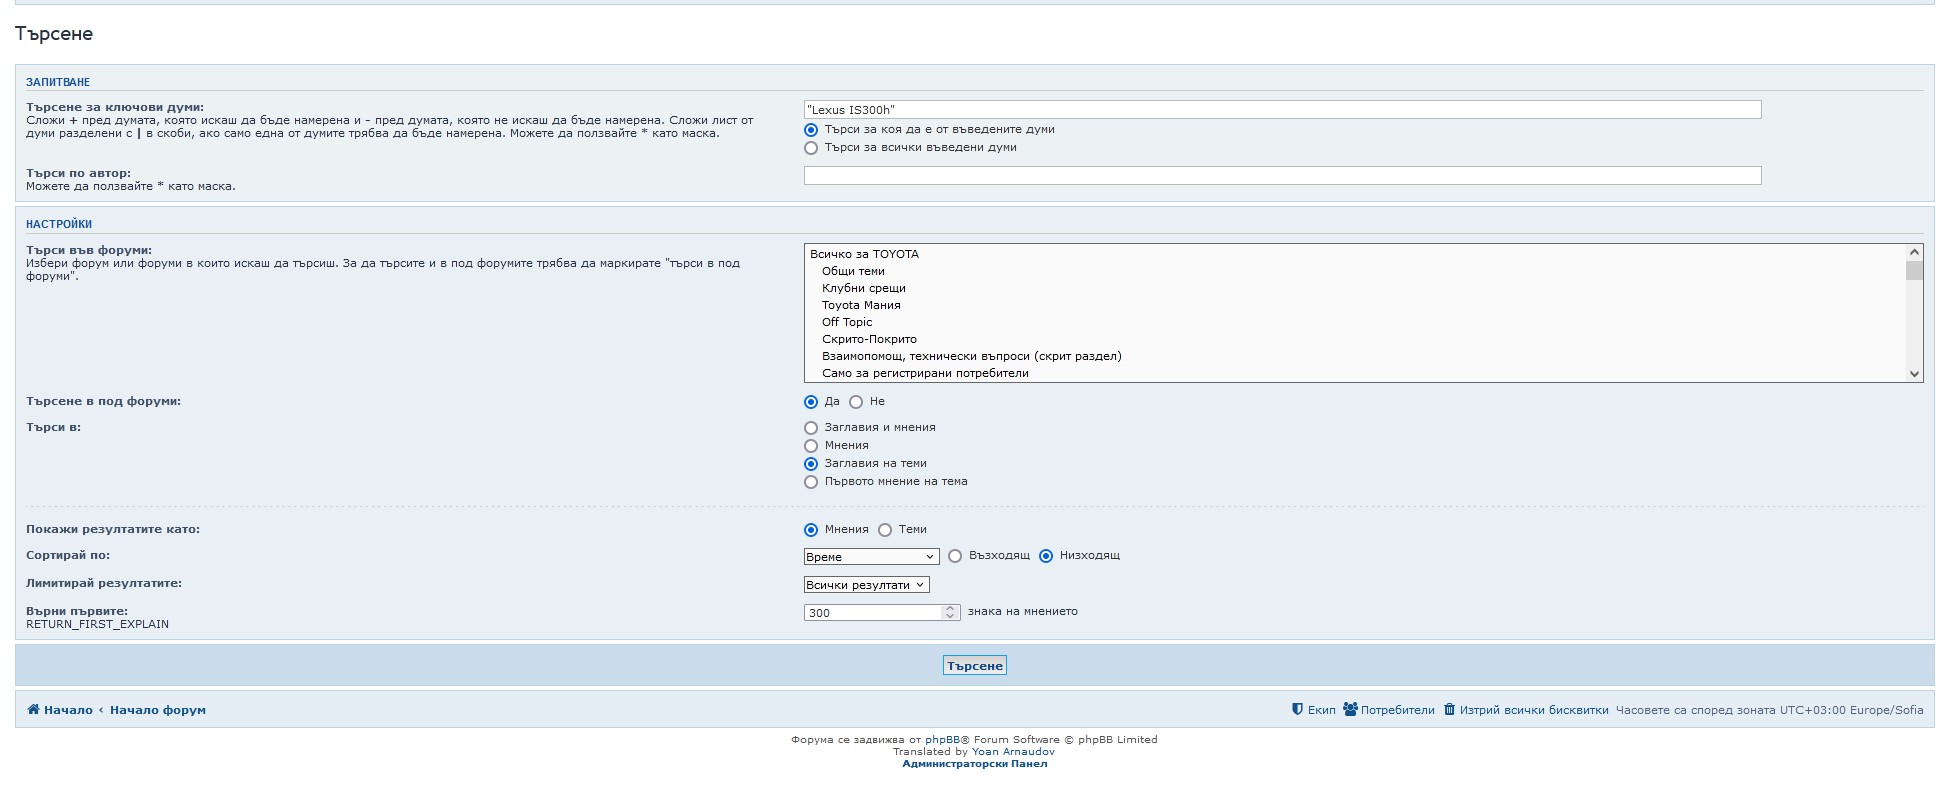Choose 'Низходящ' sort order
Screen dimensions: 1944x789
coord(1046,556)
